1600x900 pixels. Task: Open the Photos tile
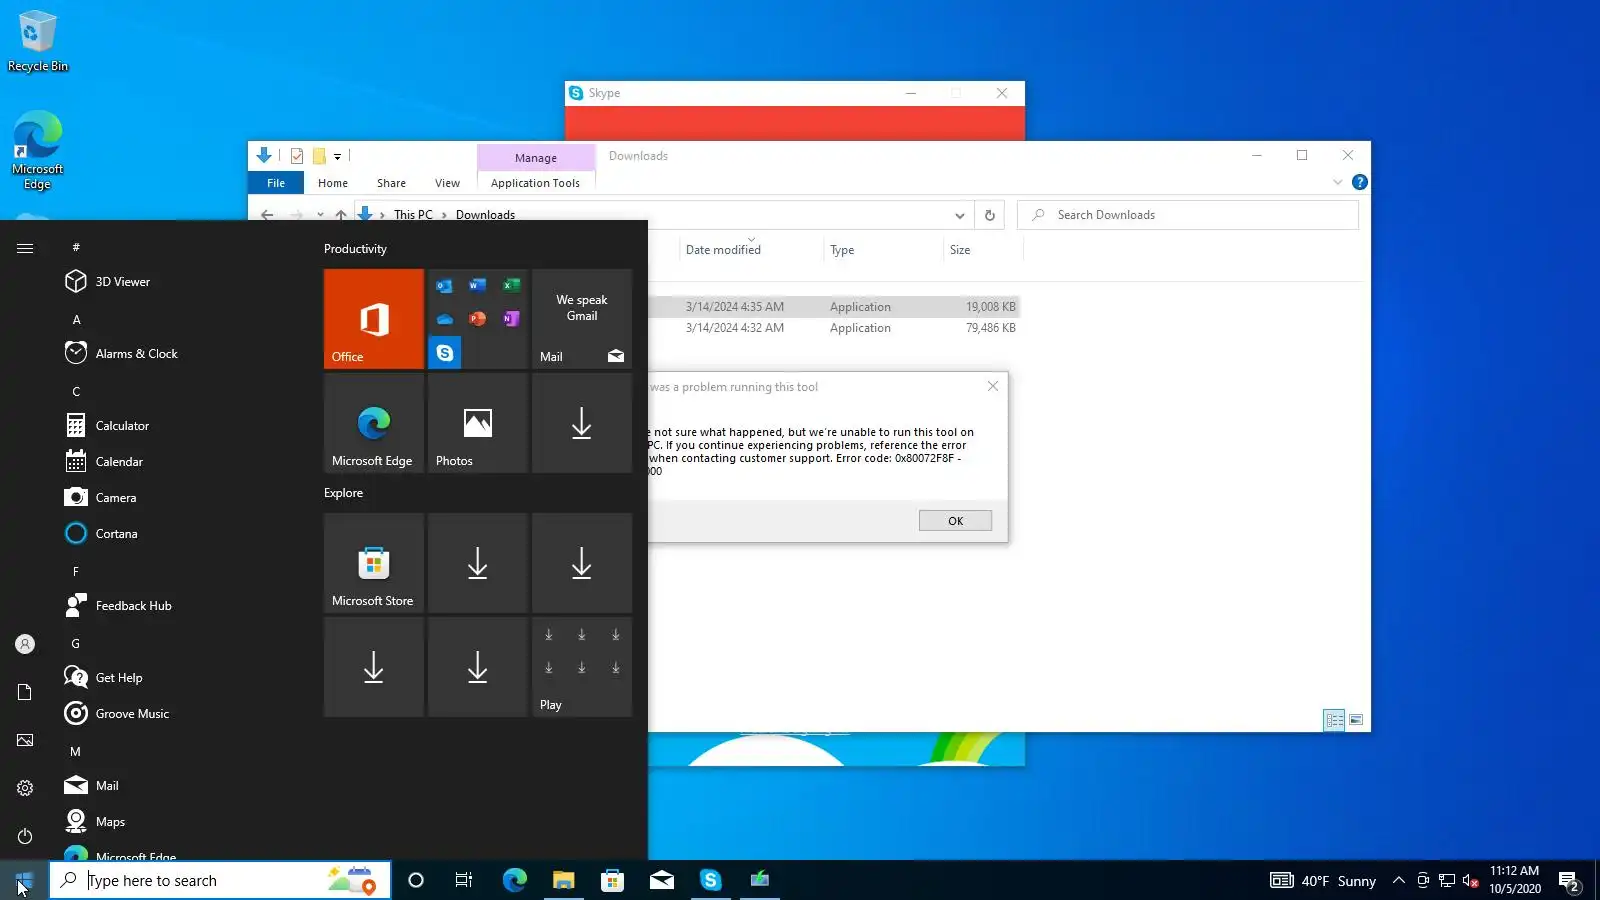pyautogui.click(x=478, y=423)
